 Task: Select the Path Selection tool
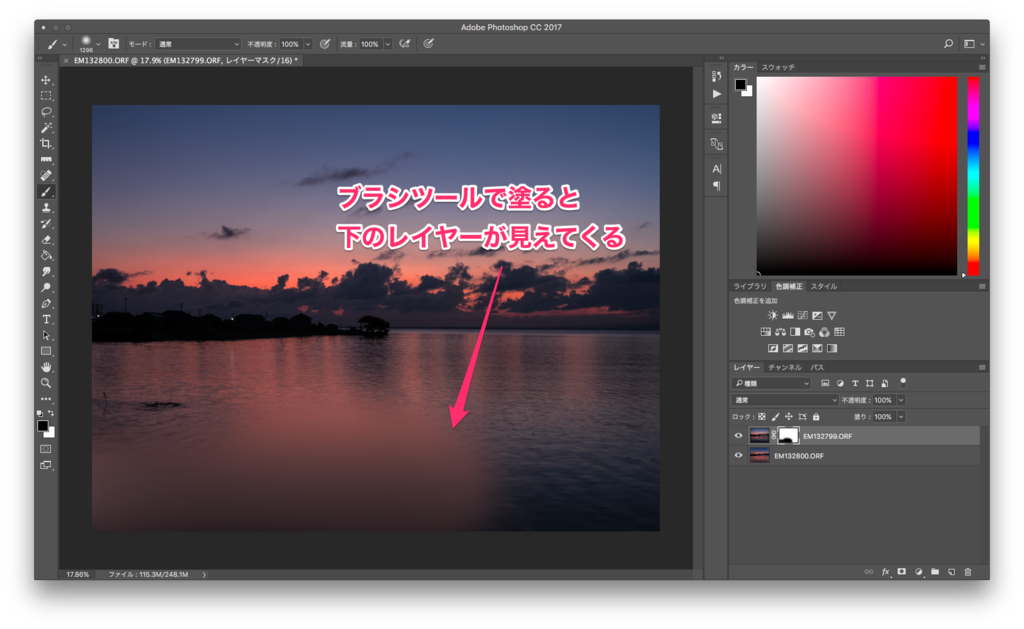coord(46,336)
